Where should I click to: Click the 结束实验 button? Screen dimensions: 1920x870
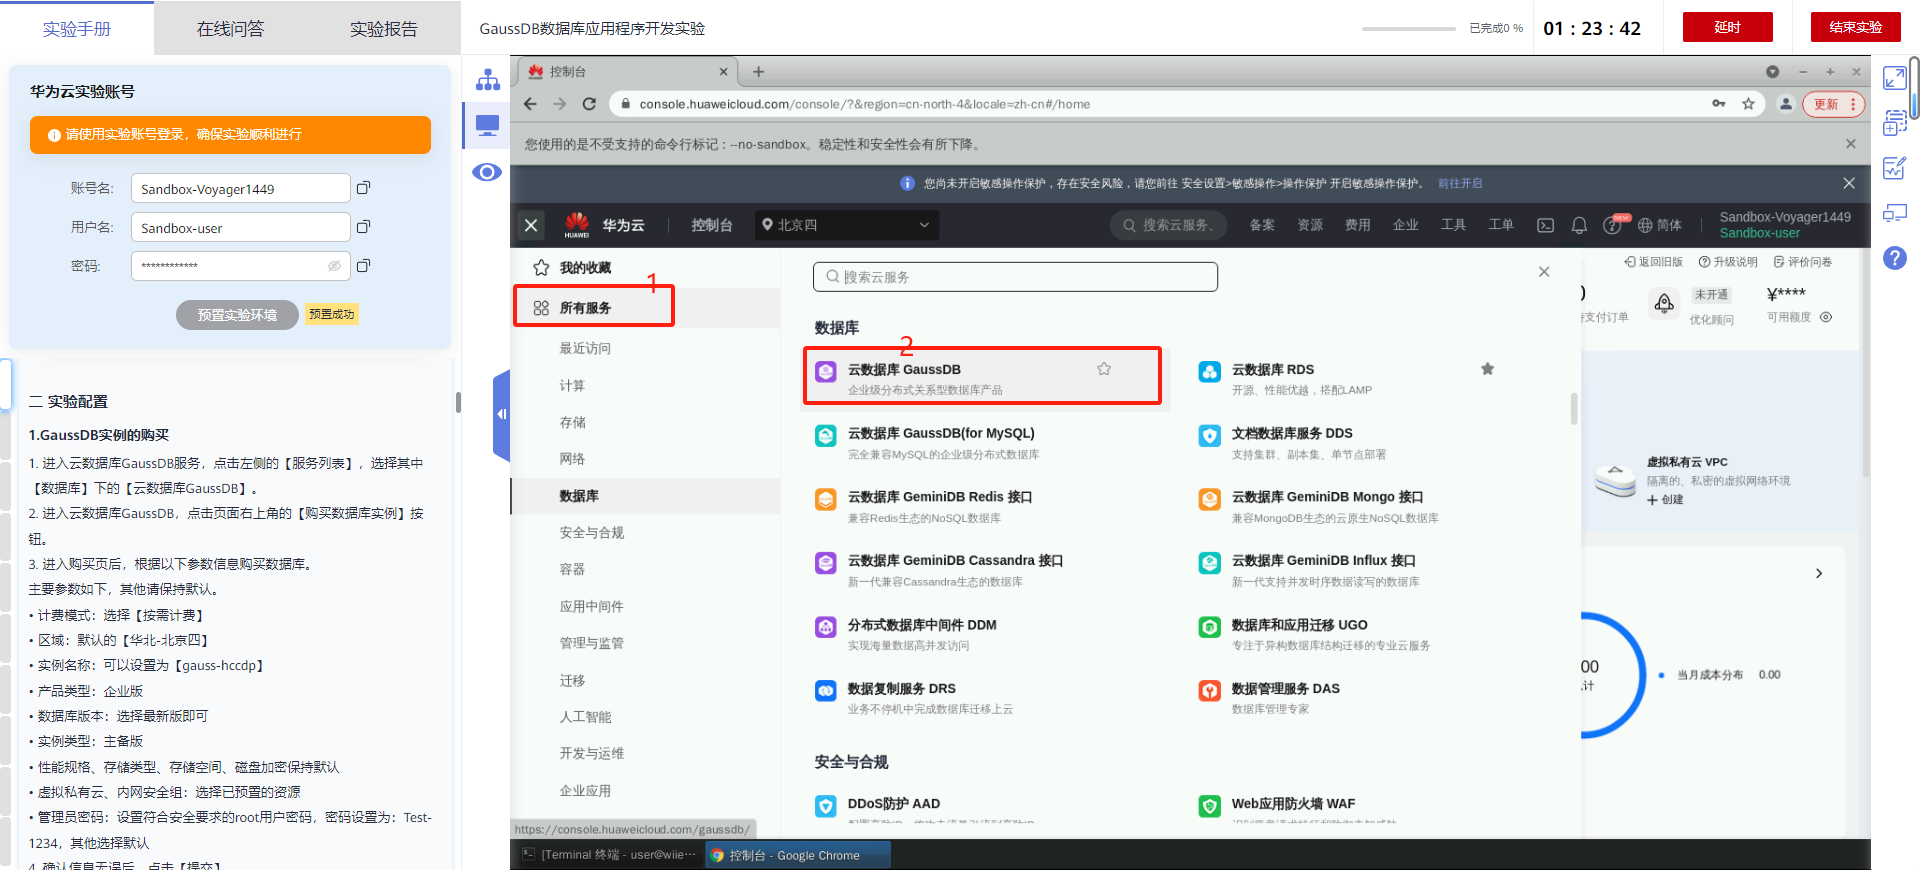1856,27
